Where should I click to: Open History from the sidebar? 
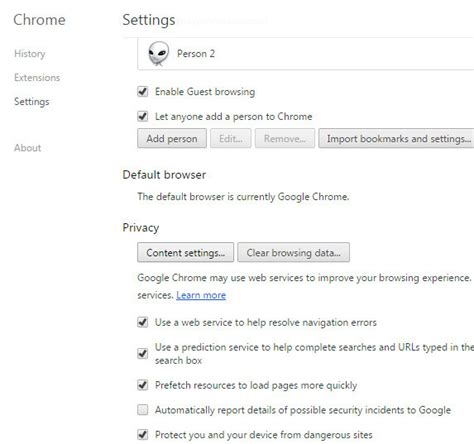coord(30,54)
